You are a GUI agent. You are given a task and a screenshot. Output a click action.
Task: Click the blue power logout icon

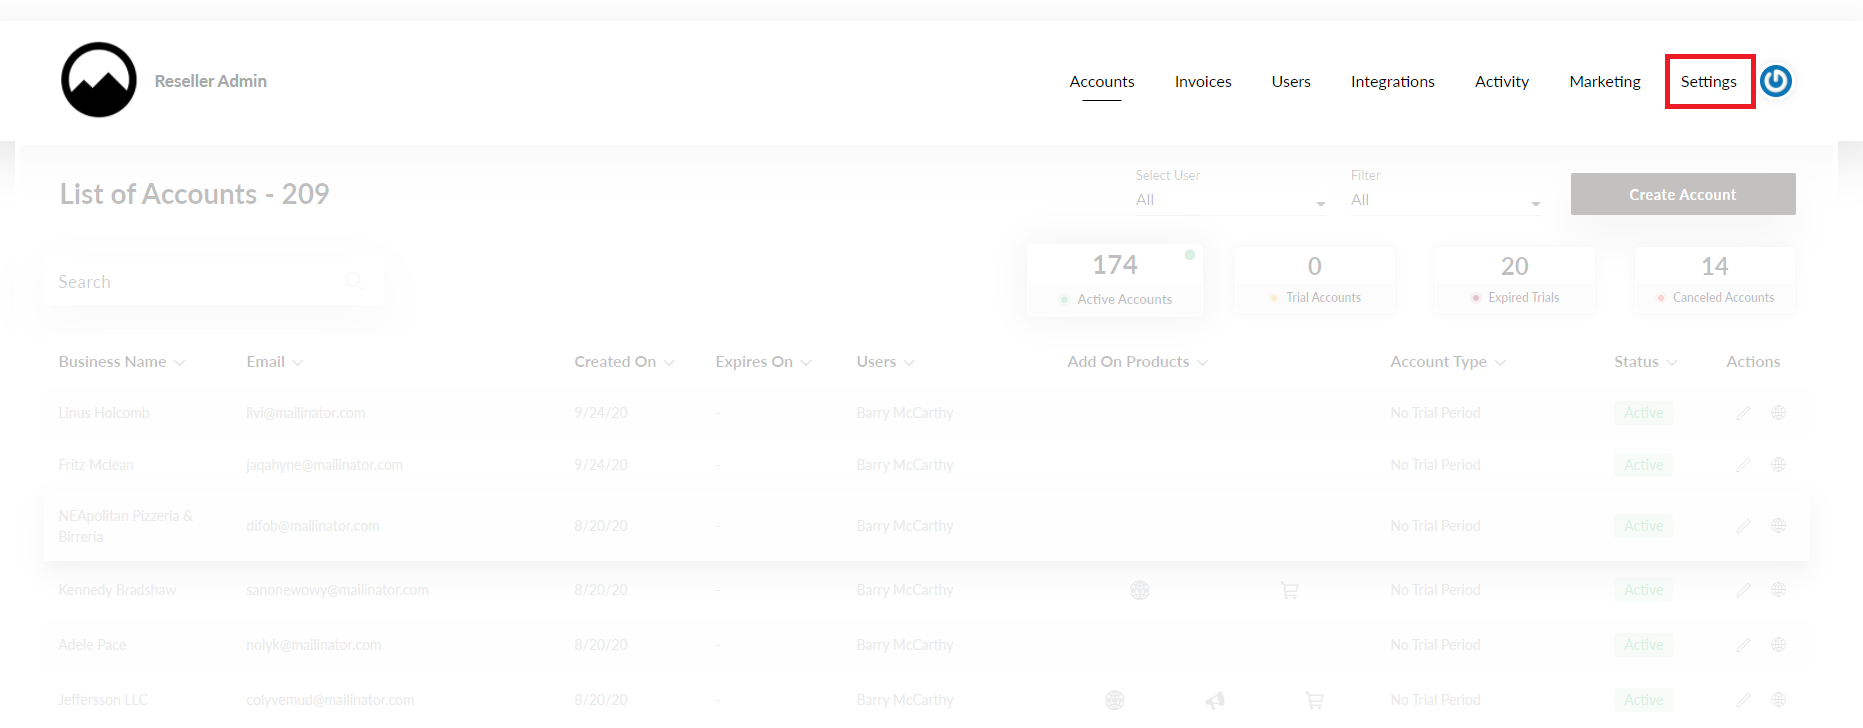tap(1776, 81)
